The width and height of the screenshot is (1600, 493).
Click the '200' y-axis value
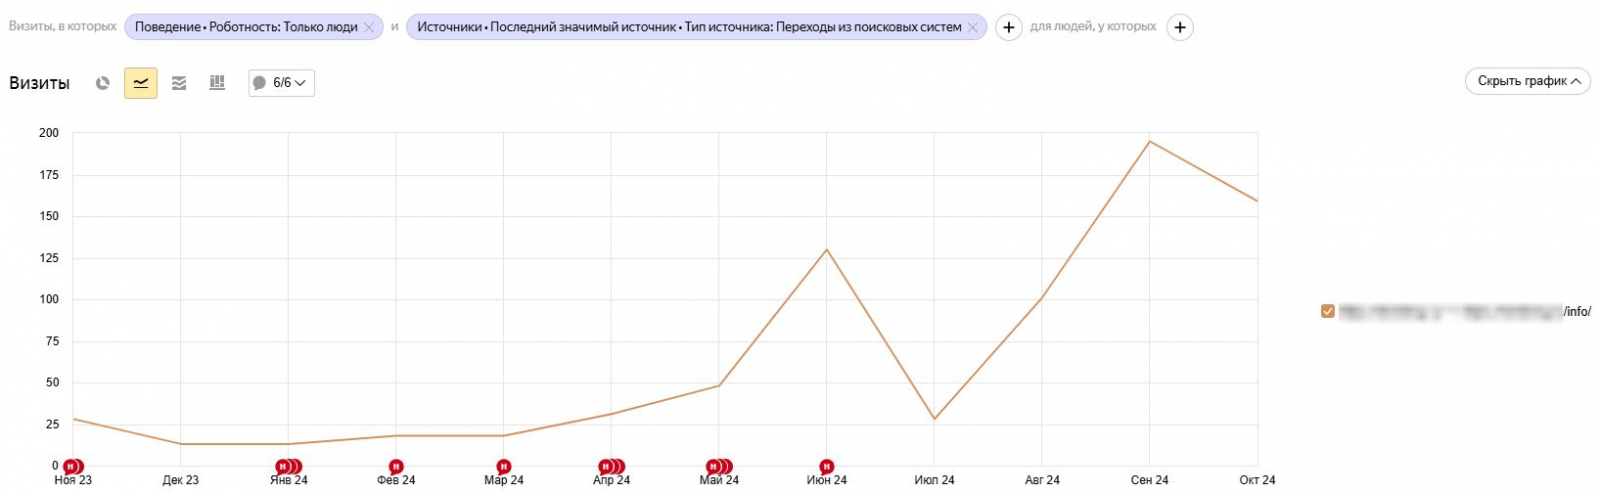49,132
